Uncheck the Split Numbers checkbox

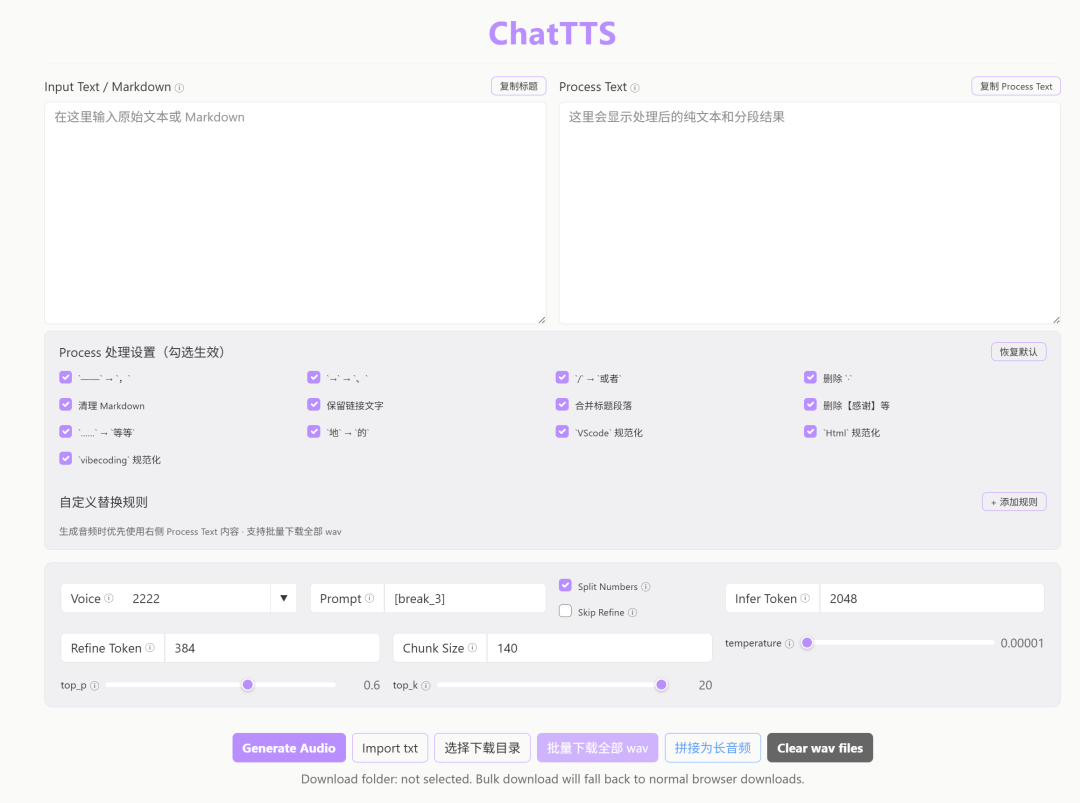tap(565, 585)
